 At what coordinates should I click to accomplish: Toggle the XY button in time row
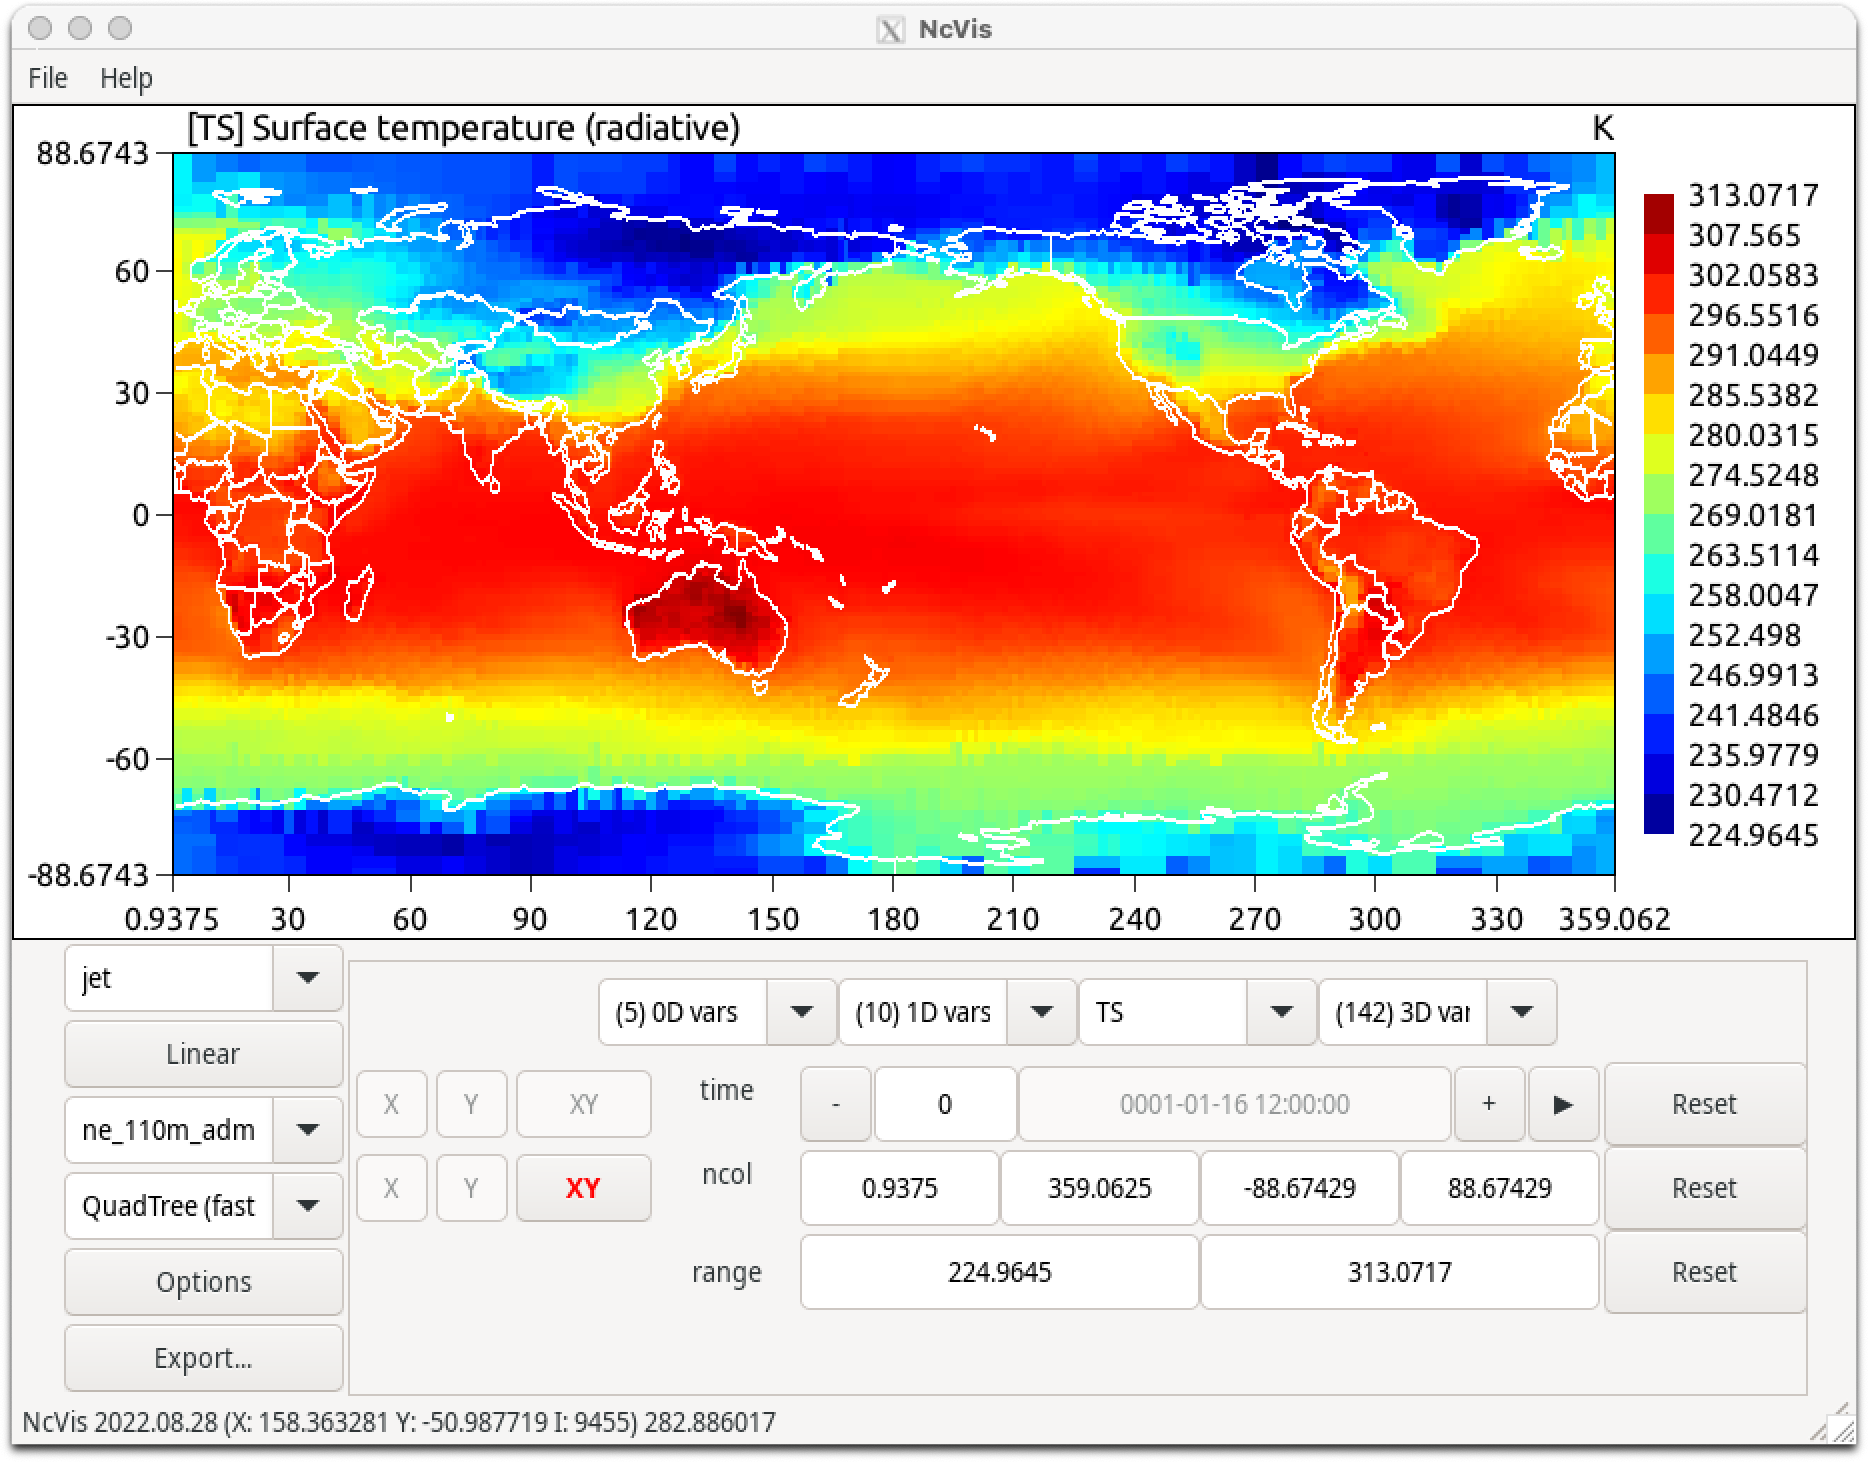click(x=583, y=1104)
